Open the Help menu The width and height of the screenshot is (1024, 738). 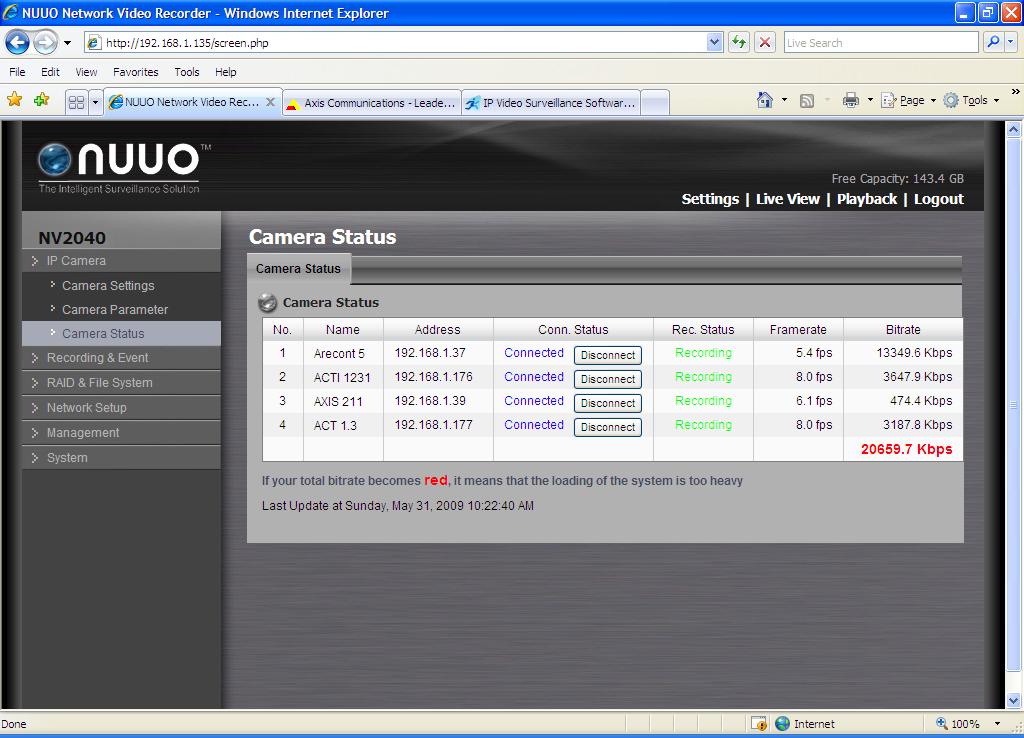[226, 72]
